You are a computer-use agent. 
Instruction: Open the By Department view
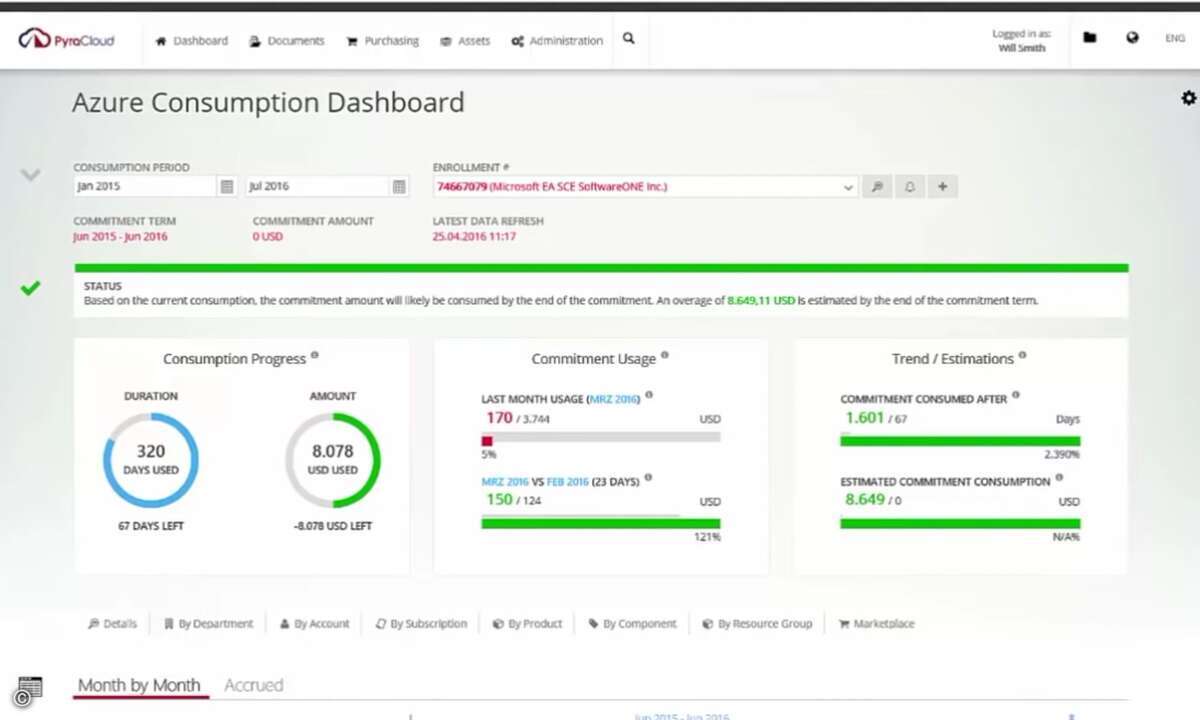tap(209, 624)
